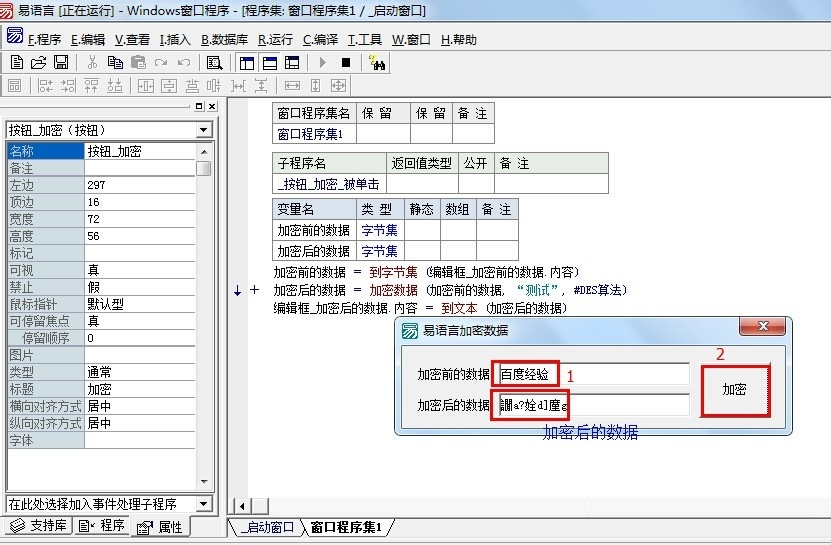Click the 加密 button in dialog
Image resolution: width=831 pixels, height=545 pixels.
735,390
